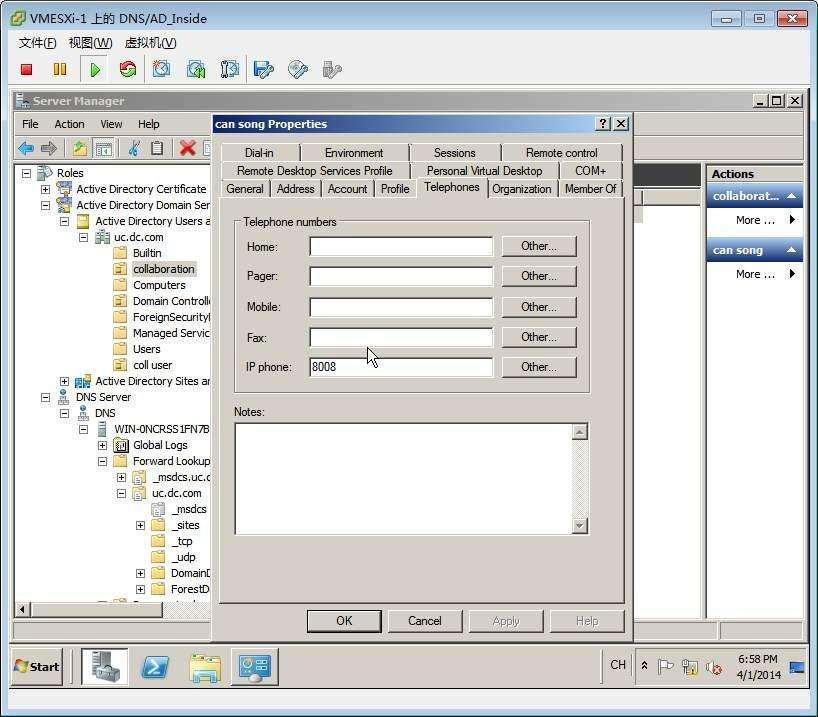Select the Computers container
This screenshot has width=818, height=717.
coord(159,285)
